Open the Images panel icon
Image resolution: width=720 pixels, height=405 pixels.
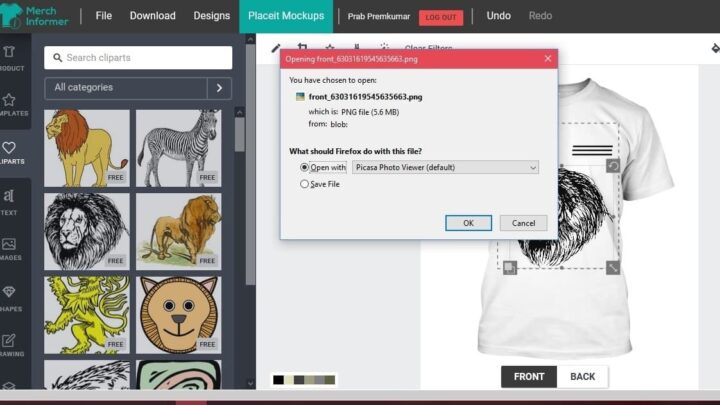pos(9,244)
